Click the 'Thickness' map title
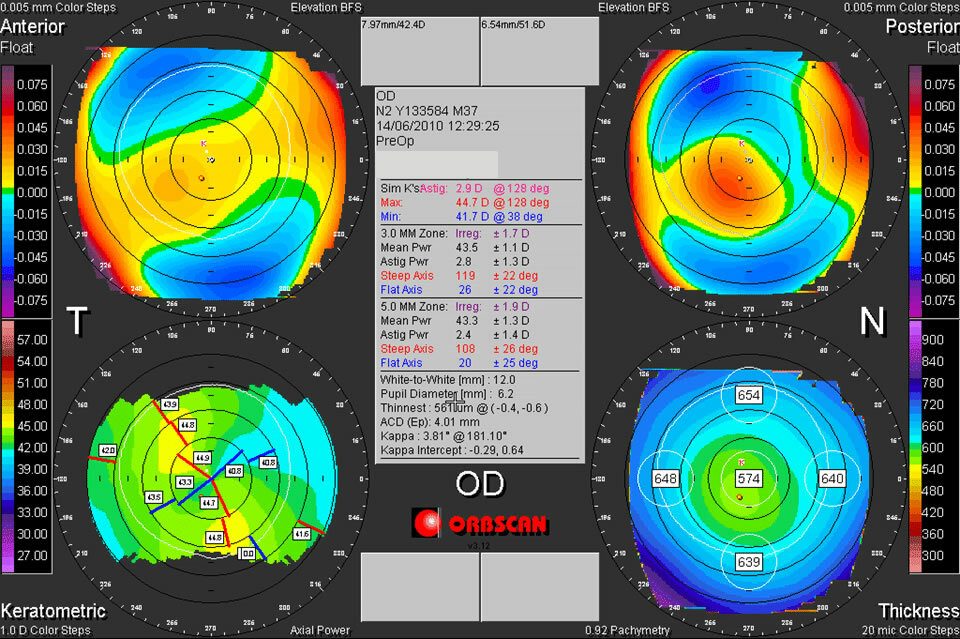The image size is (960, 639). [919, 611]
